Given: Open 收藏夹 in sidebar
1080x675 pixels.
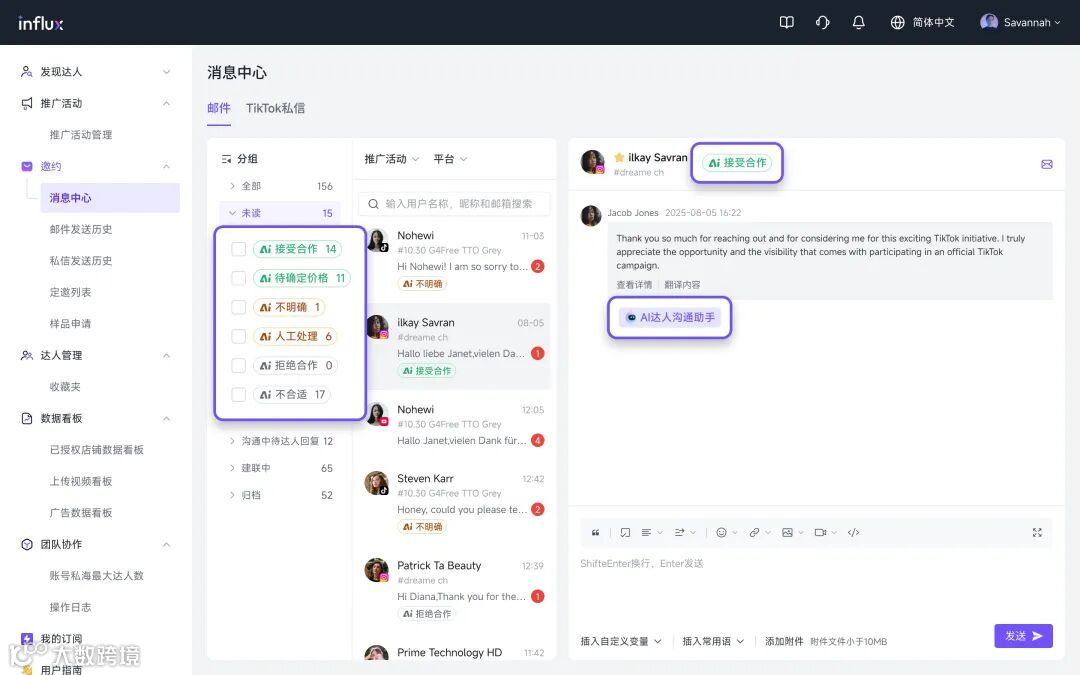Looking at the screenshot, I should pos(65,387).
